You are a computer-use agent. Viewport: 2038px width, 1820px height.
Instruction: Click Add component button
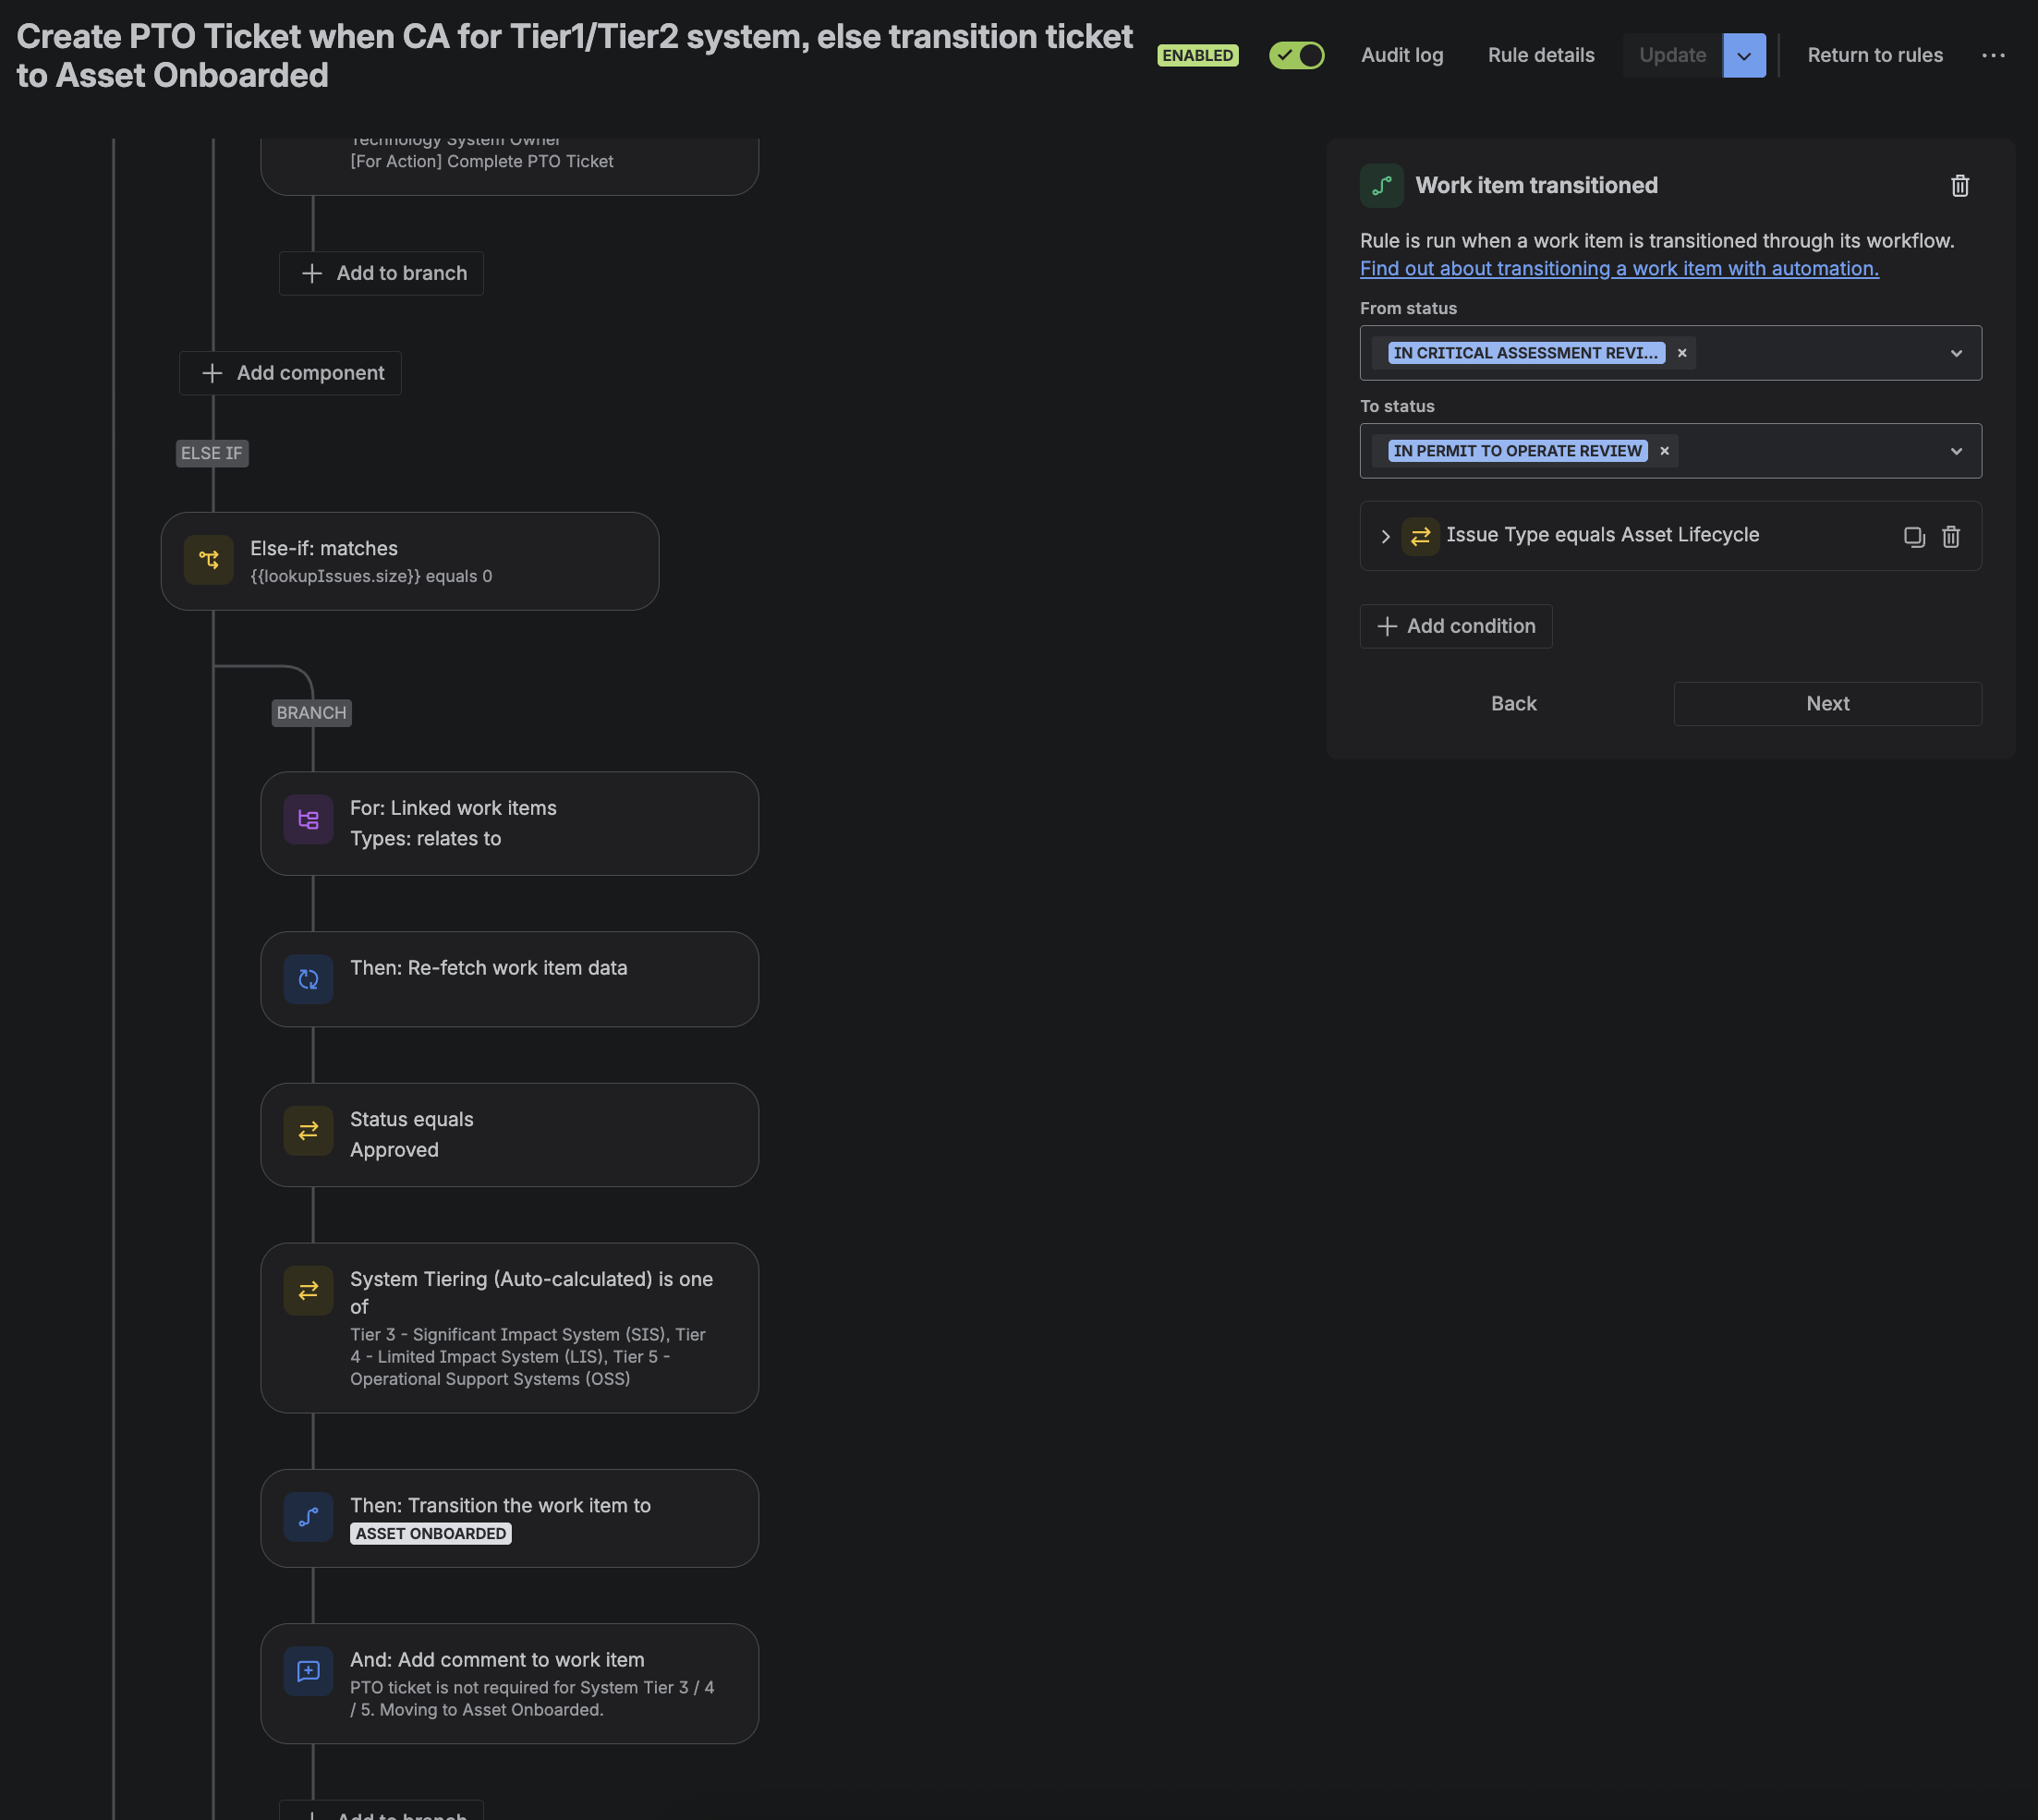pyautogui.click(x=290, y=373)
